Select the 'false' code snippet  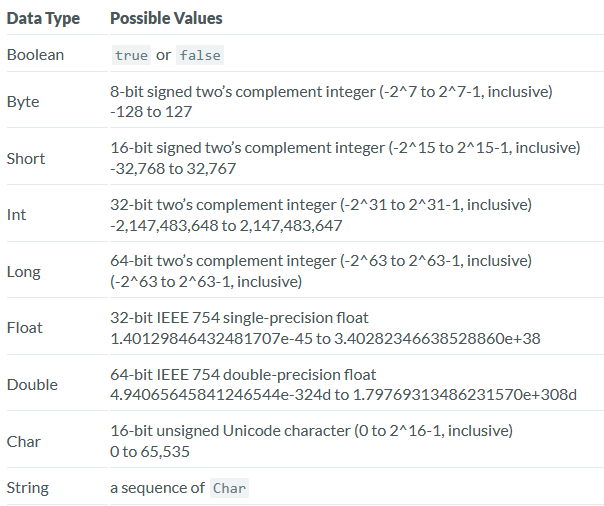(200, 55)
